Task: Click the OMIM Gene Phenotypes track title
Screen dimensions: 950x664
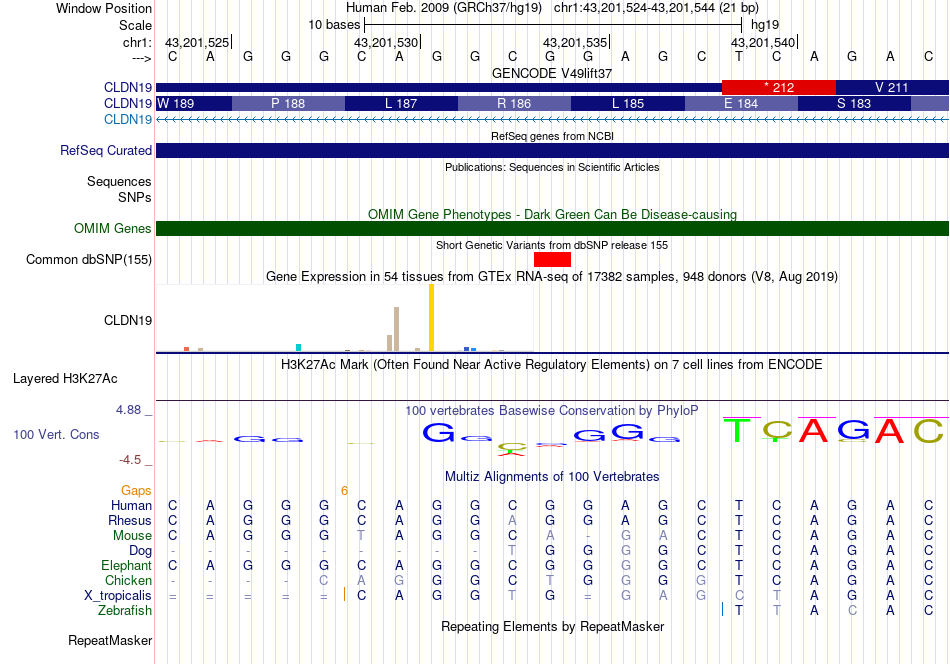Action: pyautogui.click(x=552, y=214)
